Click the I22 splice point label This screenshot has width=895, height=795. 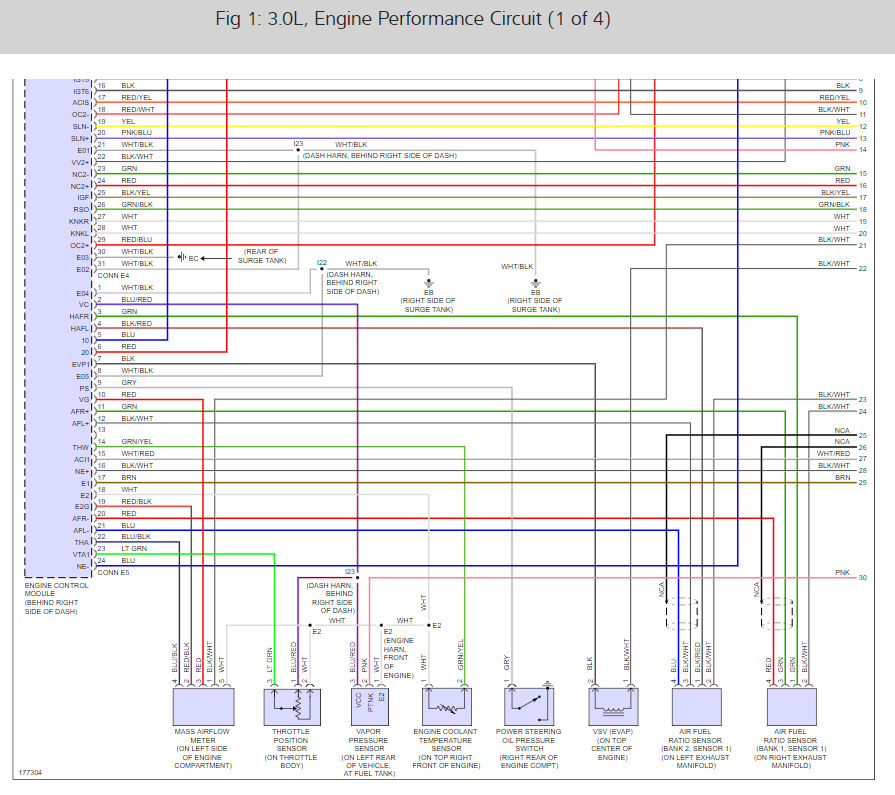pos(321,263)
